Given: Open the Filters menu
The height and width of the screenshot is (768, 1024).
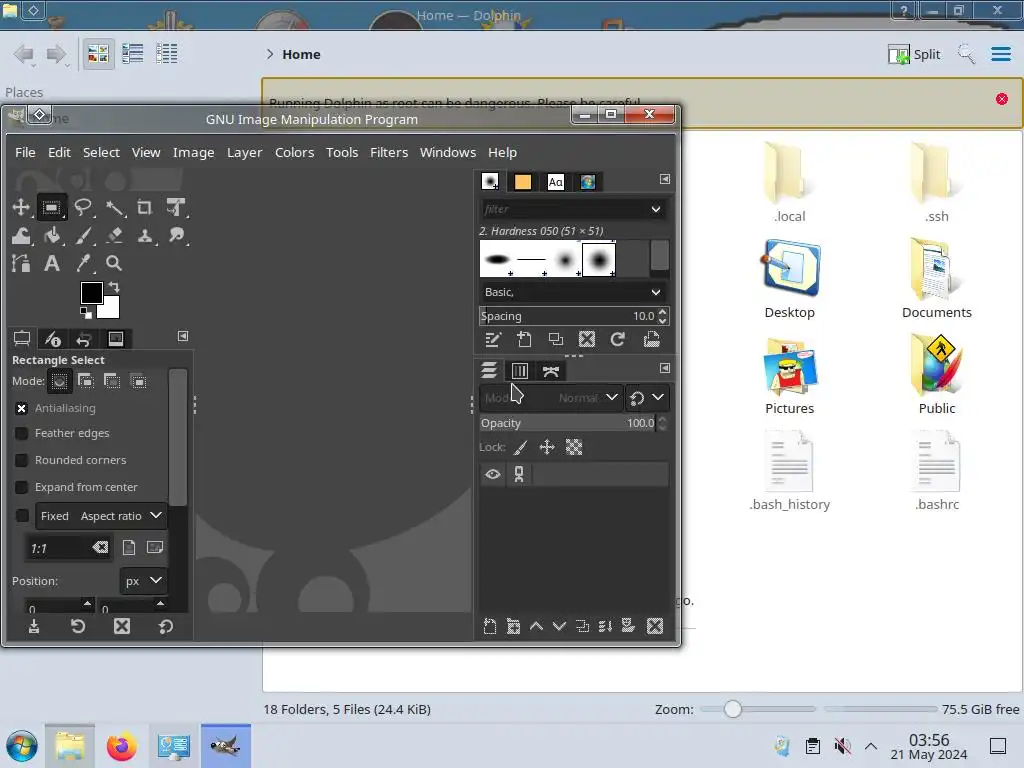Looking at the screenshot, I should pos(389,152).
